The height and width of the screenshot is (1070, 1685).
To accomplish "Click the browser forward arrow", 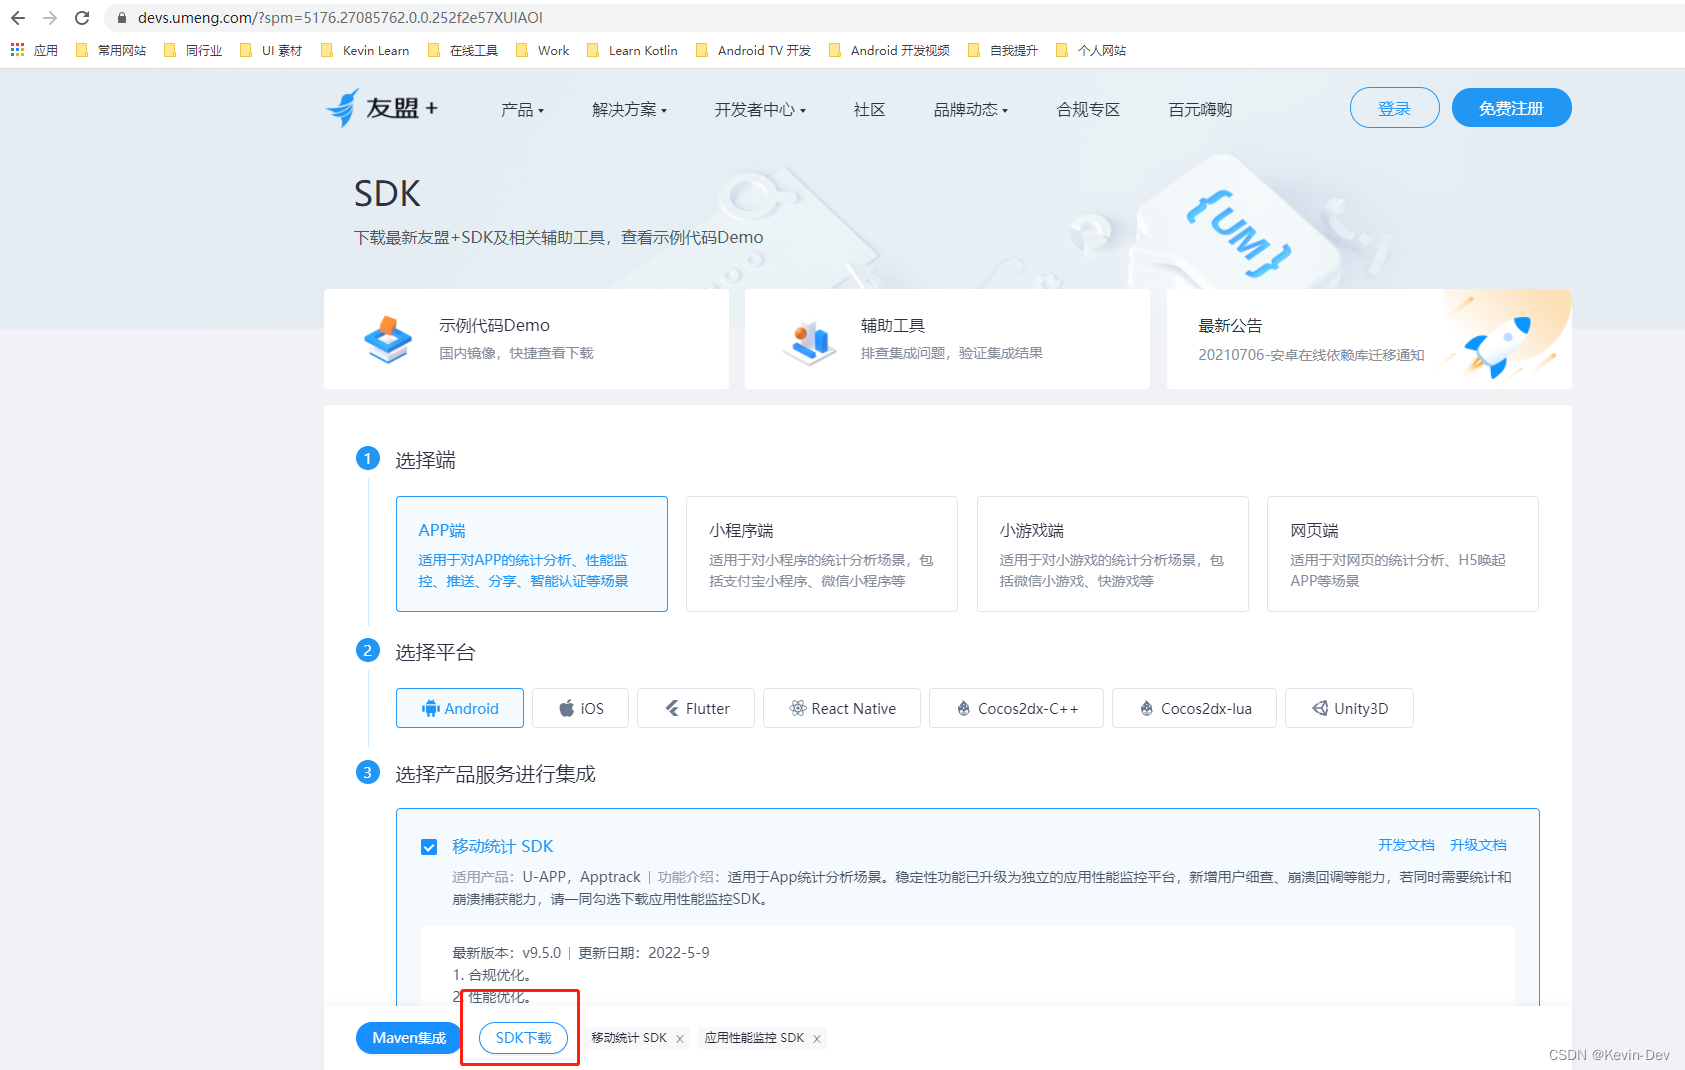I will (50, 18).
